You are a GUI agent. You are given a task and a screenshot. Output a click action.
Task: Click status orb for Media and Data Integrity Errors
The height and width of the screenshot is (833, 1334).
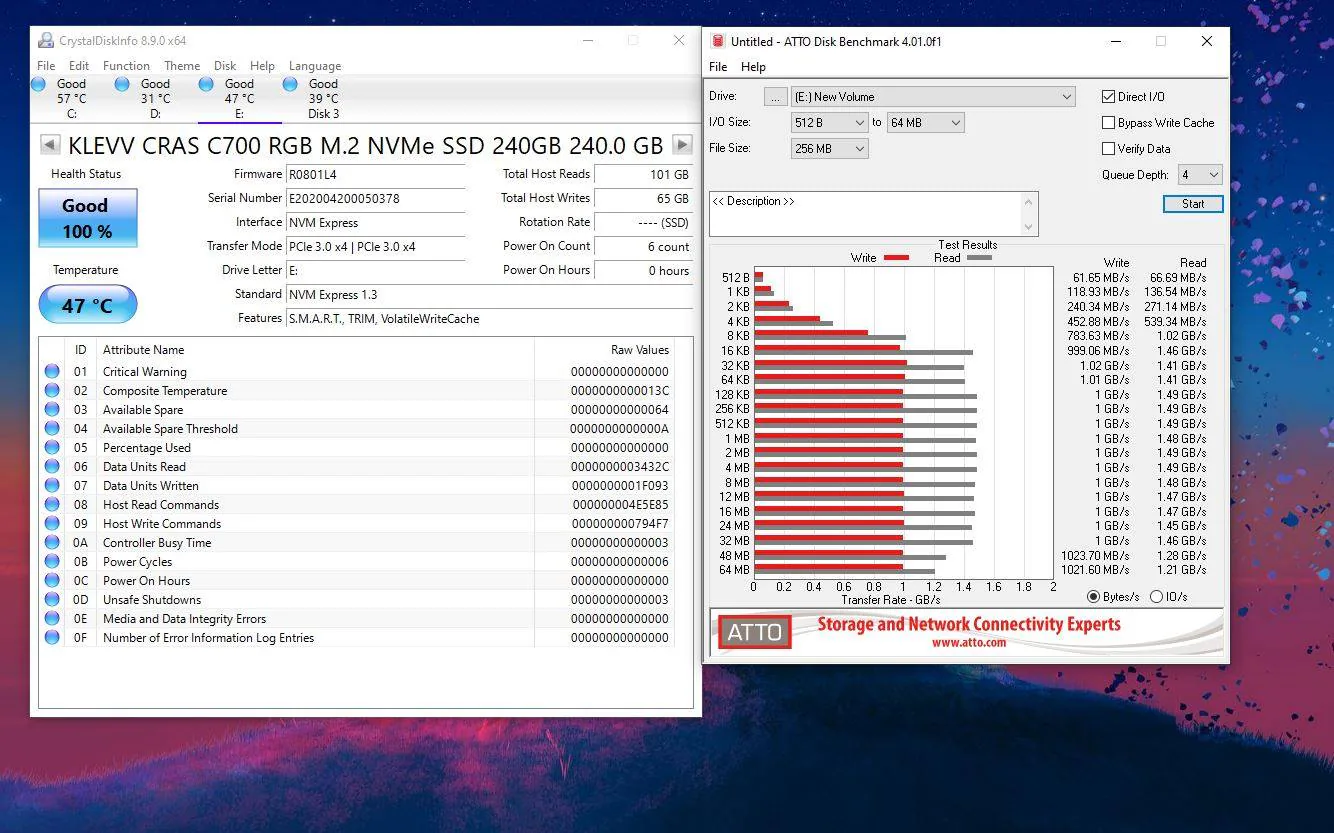52,619
